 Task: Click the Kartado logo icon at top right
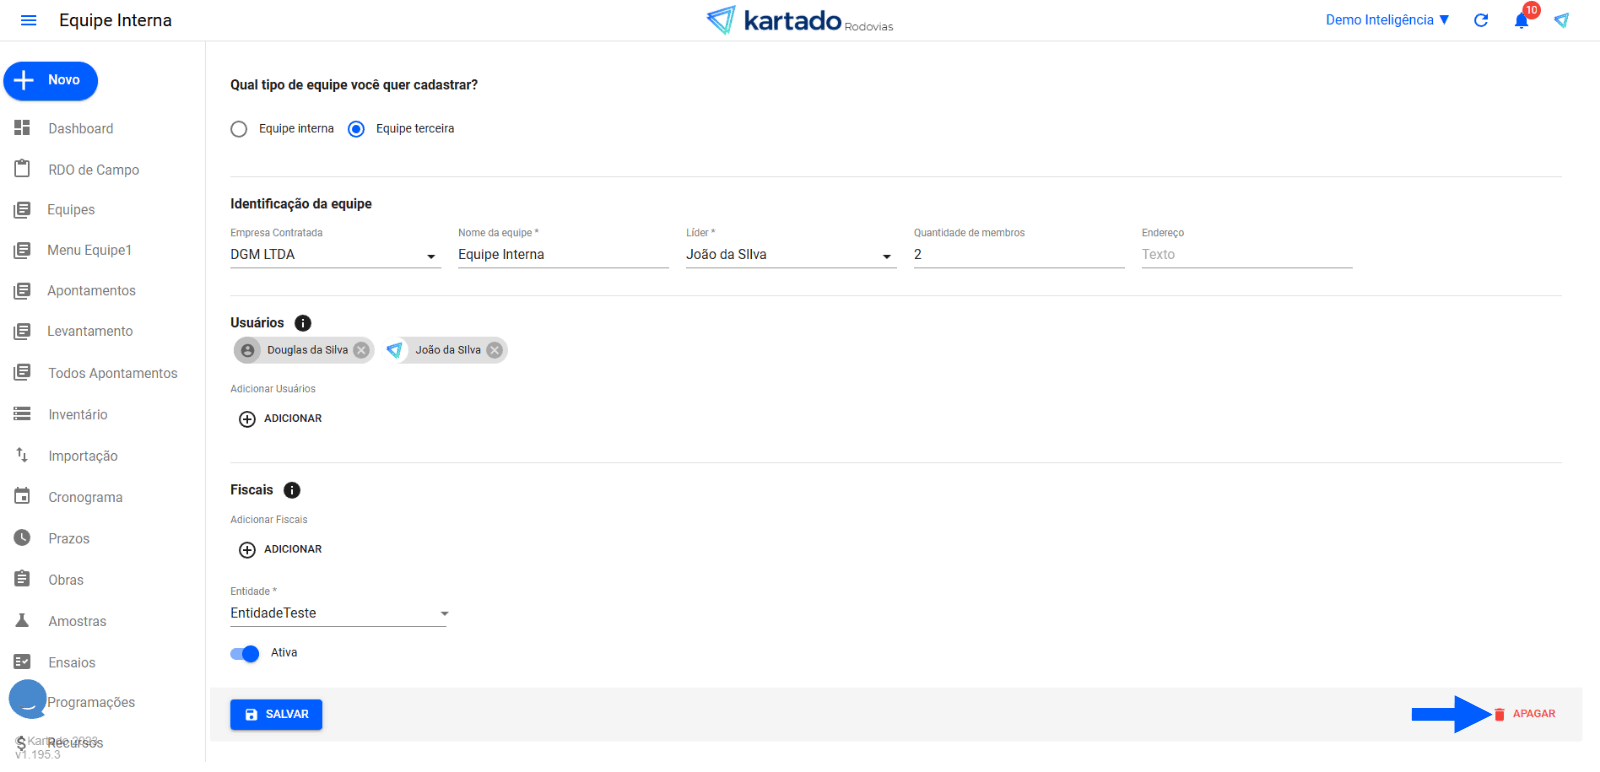point(1561,20)
